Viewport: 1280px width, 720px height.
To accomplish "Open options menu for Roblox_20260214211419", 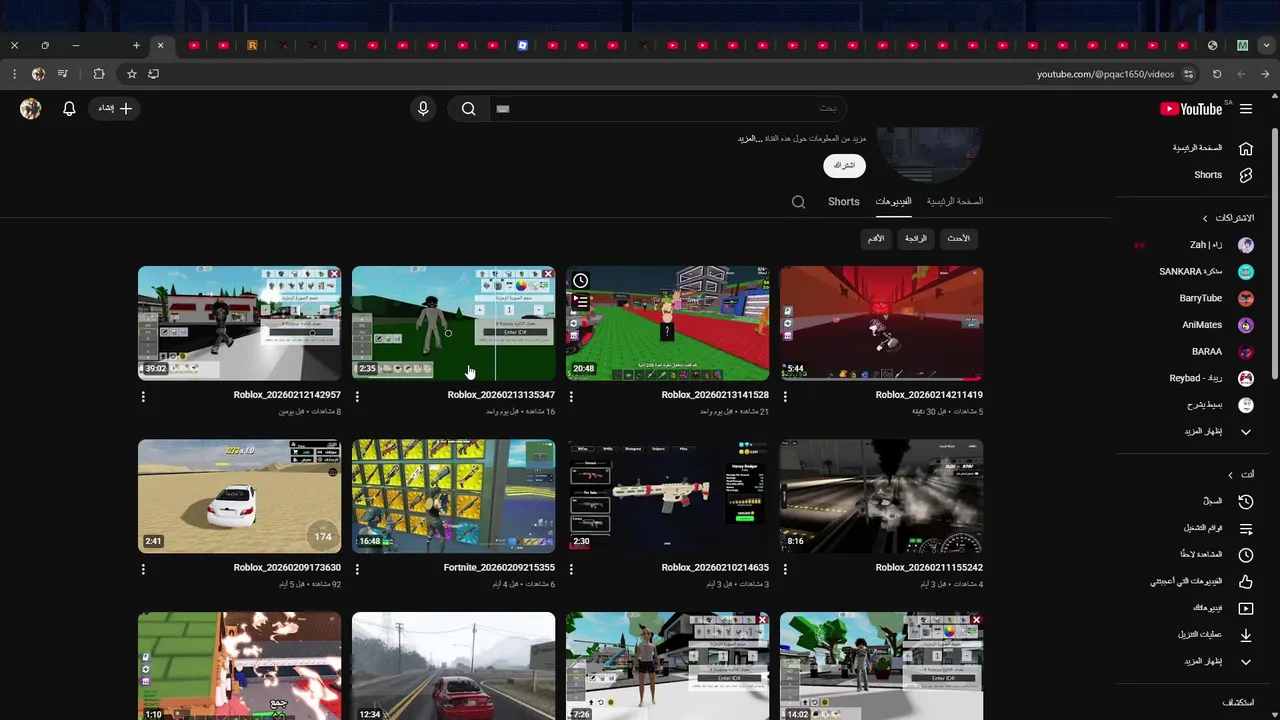I will [x=785, y=397].
